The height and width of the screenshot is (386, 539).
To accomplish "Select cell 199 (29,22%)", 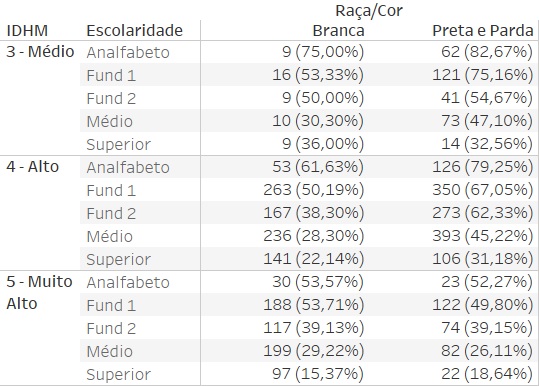I will coord(314,351).
